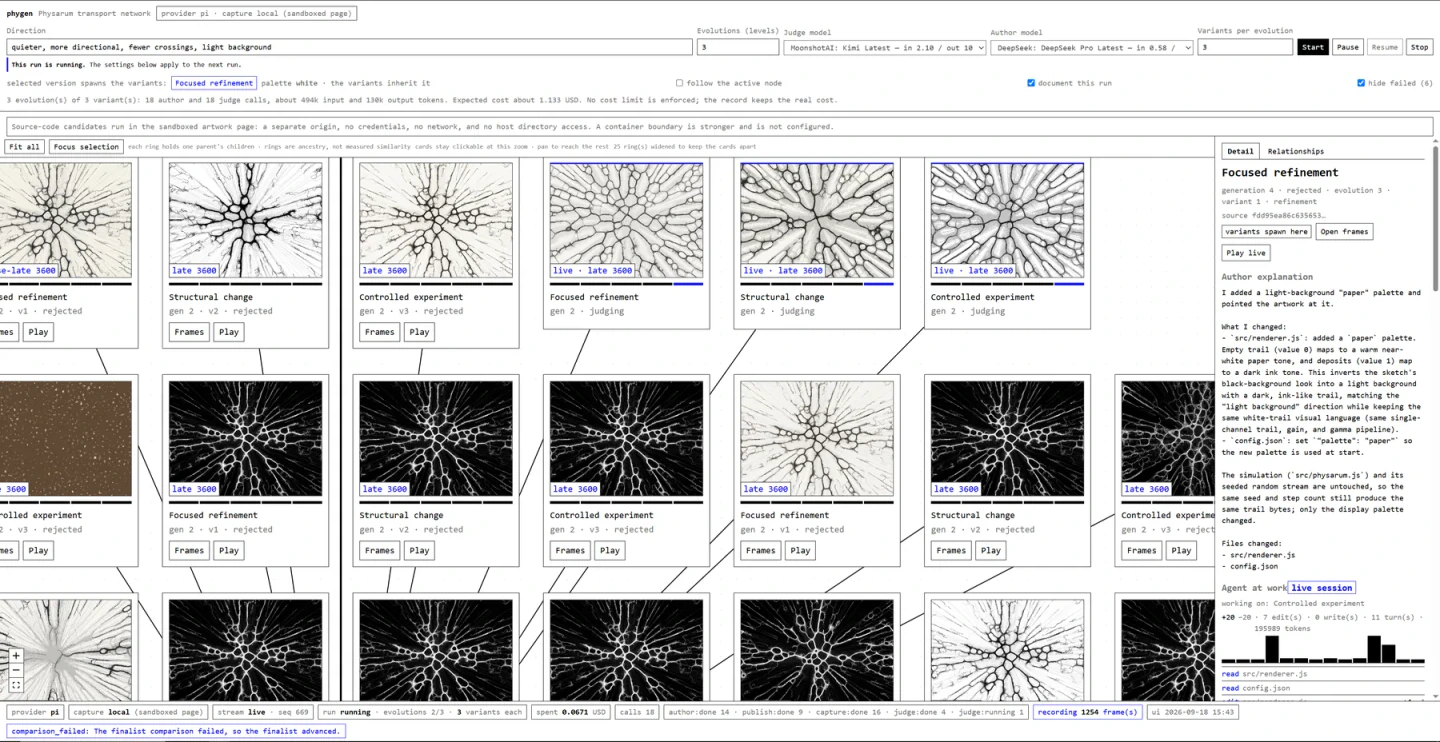Click into the Direction text field
Image resolution: width=1440 pixels, height=742 pixels.
click(x=350, y=47)
